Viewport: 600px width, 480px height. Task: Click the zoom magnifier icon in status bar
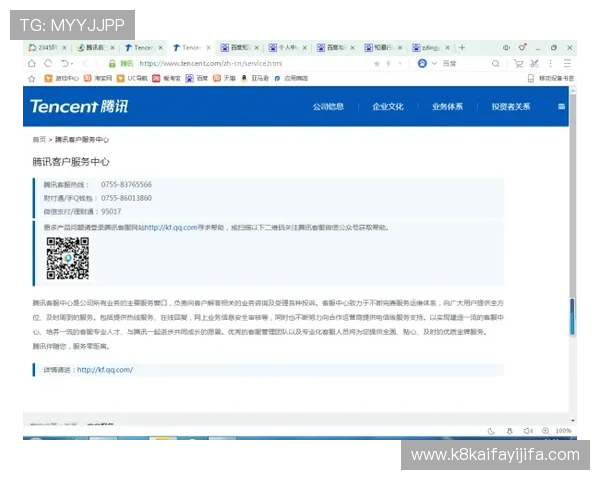[546, 431]
